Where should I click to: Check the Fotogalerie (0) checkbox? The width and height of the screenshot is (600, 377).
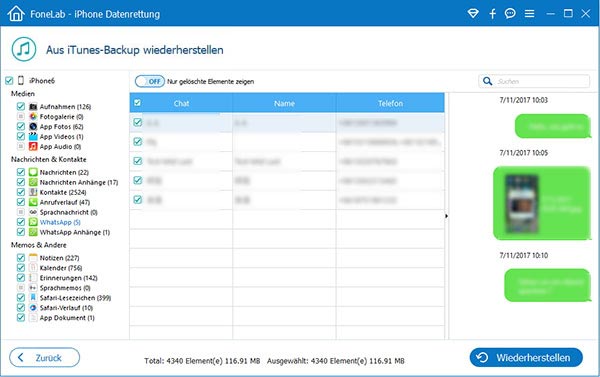coord(21,116)
